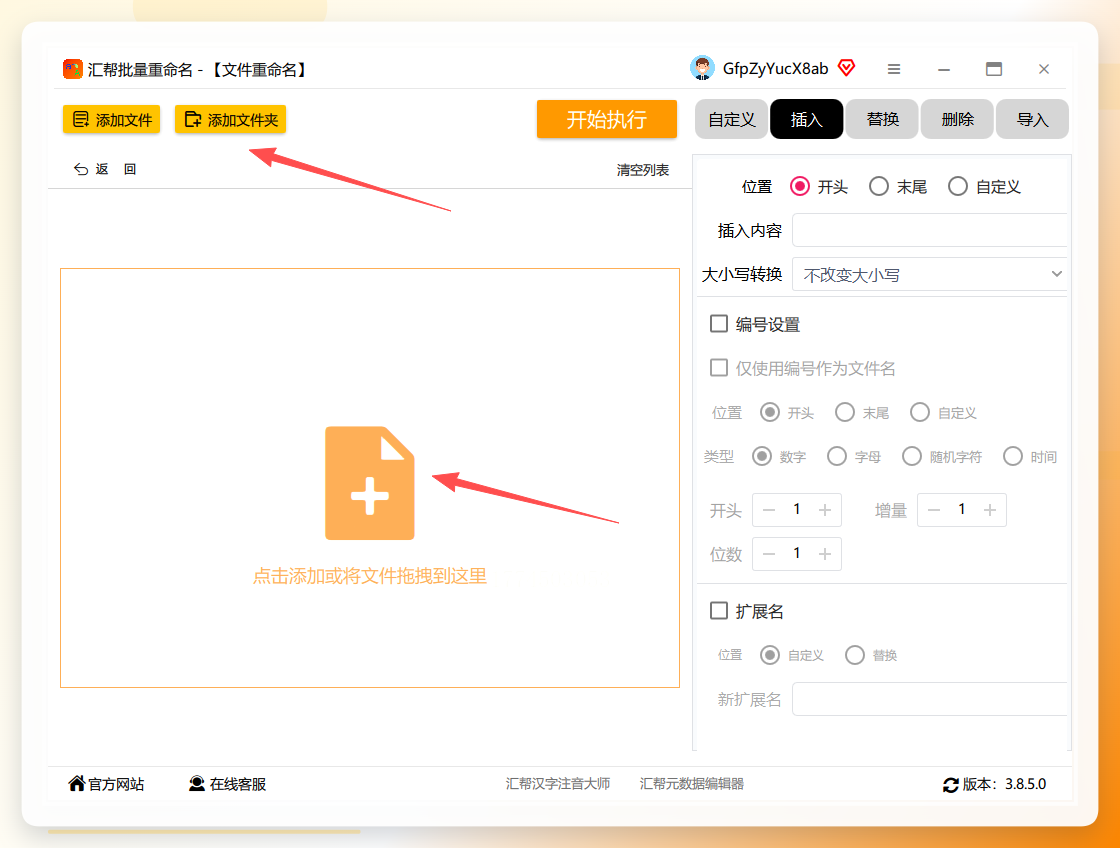Choose 字母 numbering type

click(x=836, y=457)
